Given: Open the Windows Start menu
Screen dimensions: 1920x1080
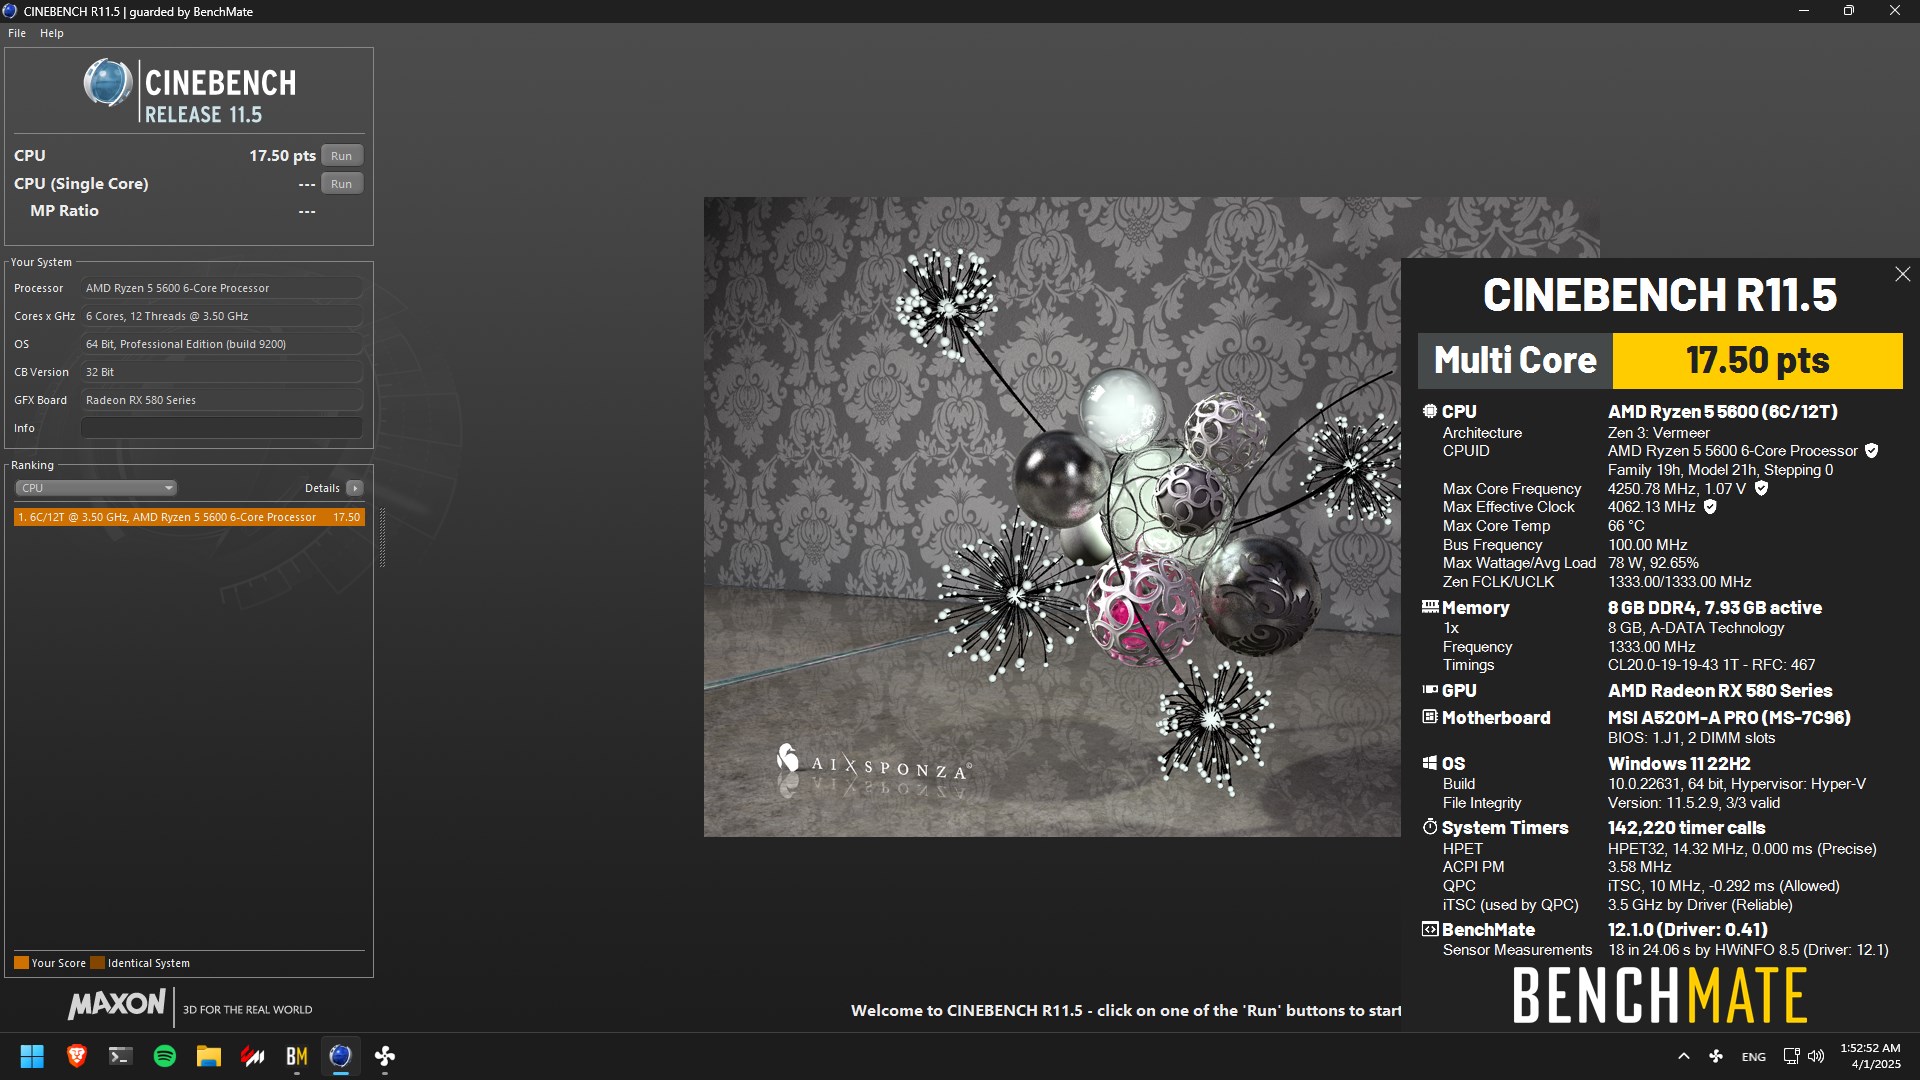Looking at the screenshot, I should 32,1056.
